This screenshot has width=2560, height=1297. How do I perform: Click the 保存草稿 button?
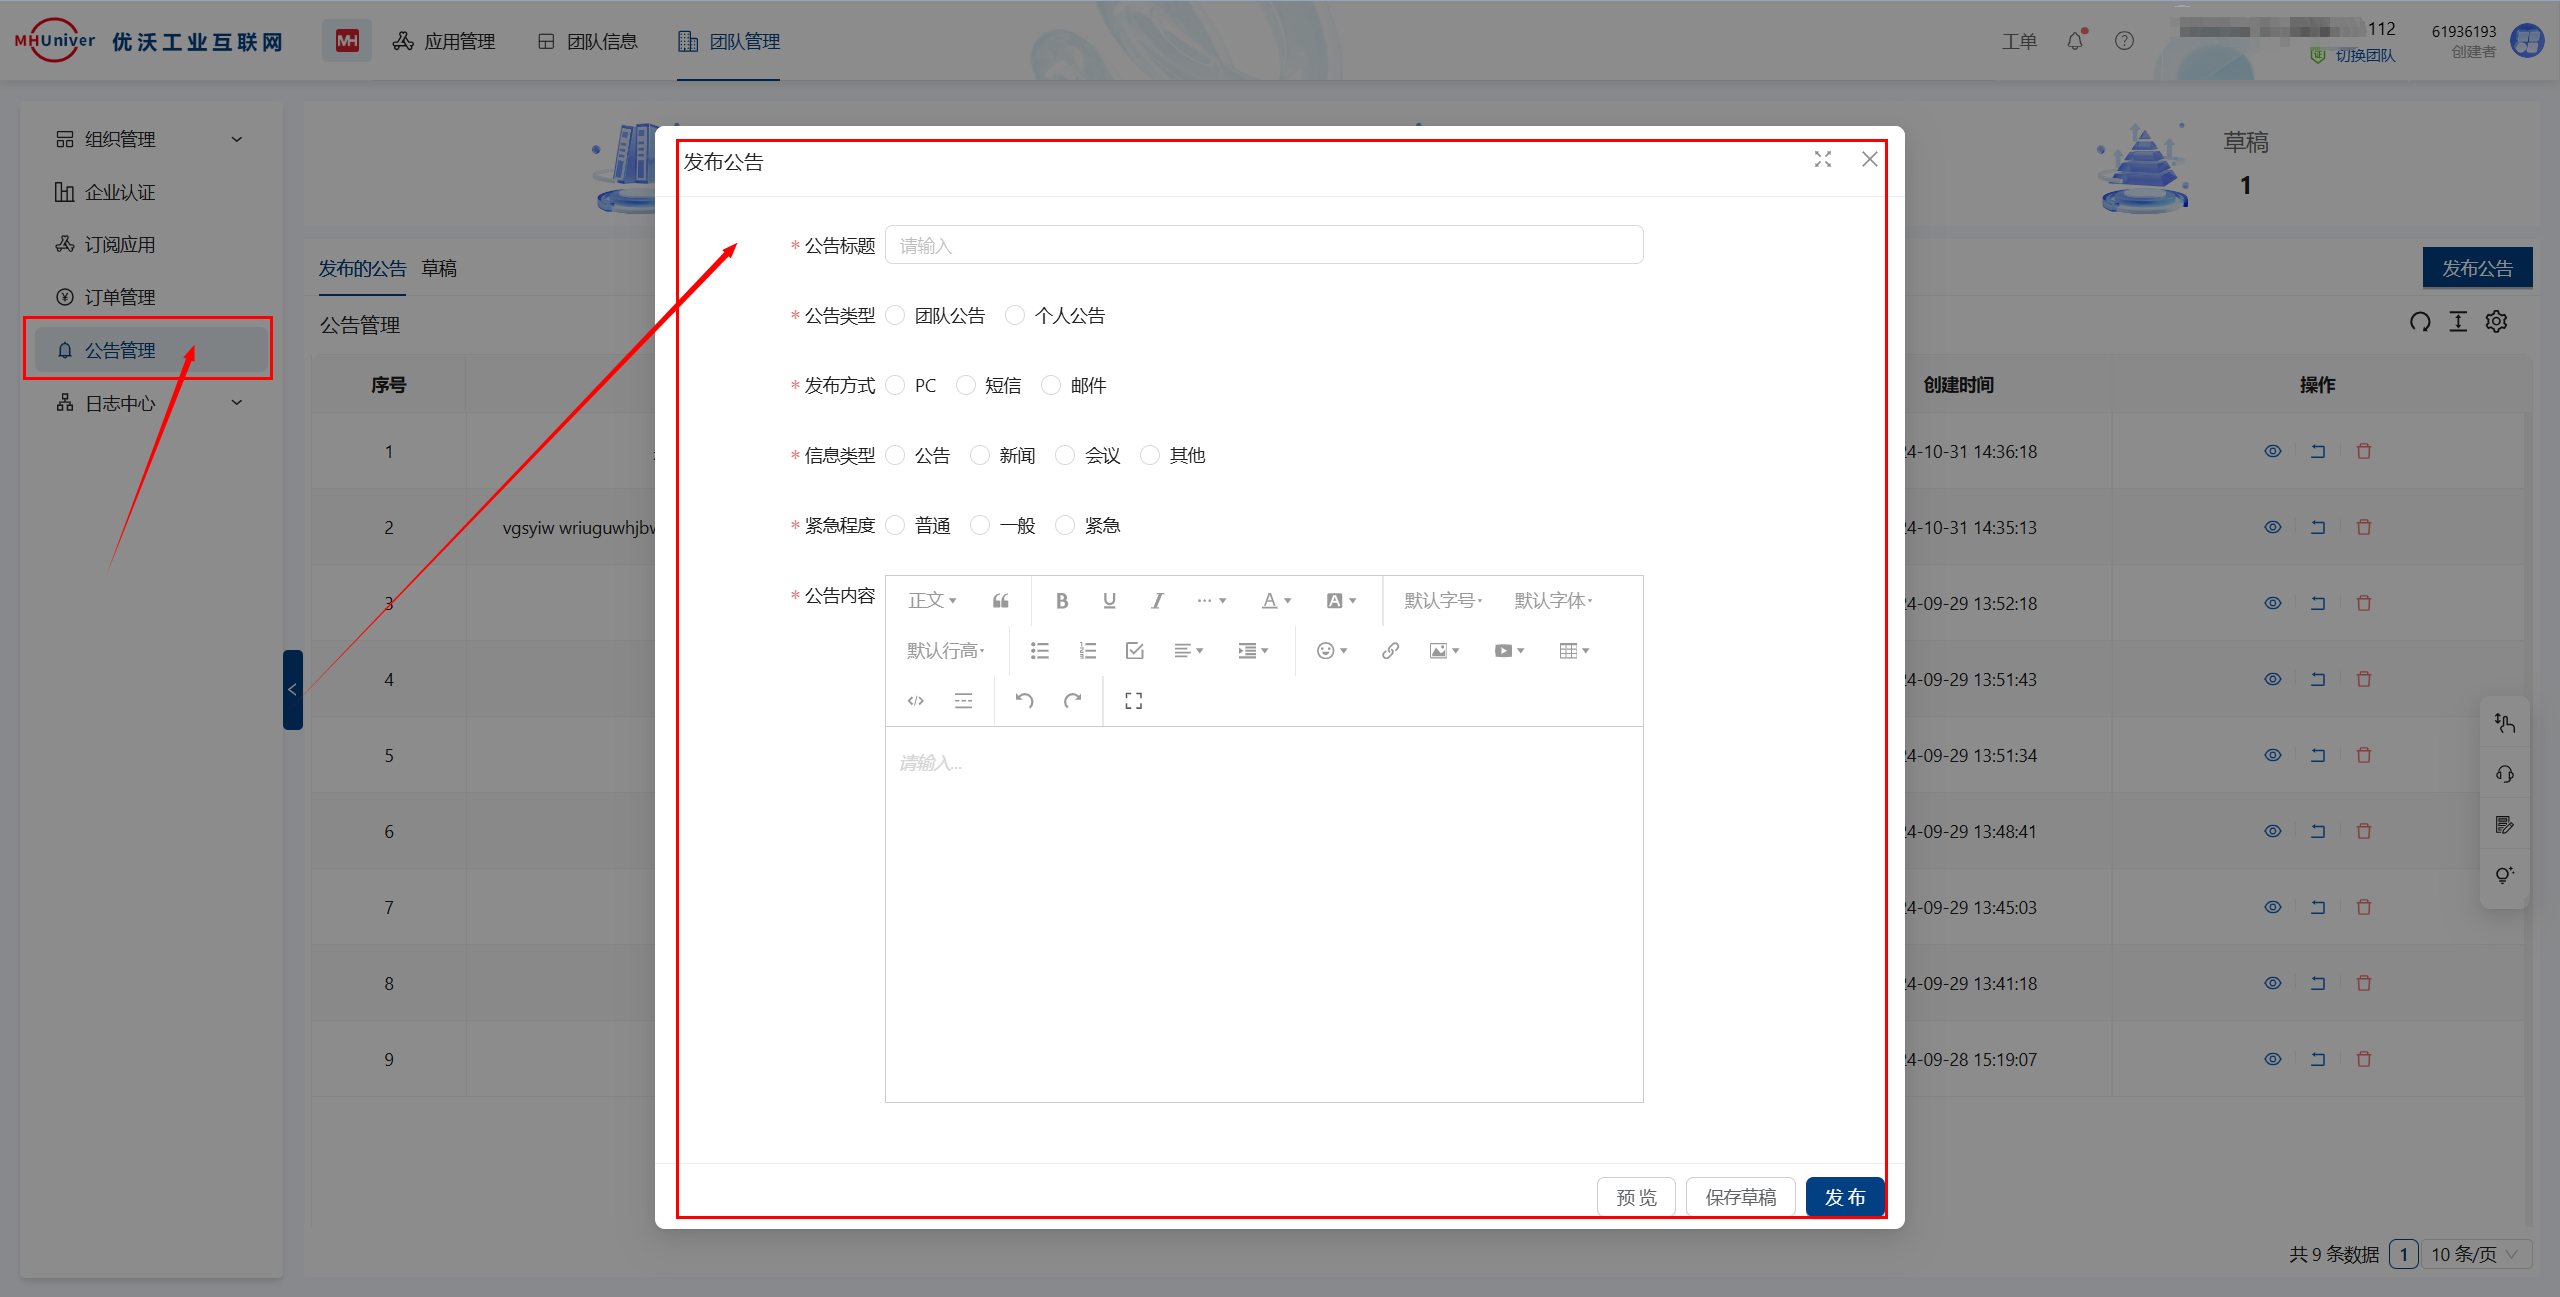[x=1740, y=1197]
